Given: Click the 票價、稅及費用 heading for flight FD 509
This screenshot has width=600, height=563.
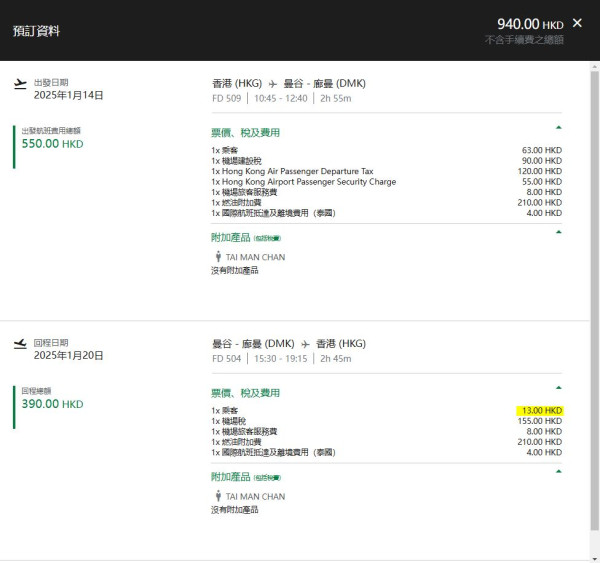Looking at the screenshot, I should [x=245, y=132].
